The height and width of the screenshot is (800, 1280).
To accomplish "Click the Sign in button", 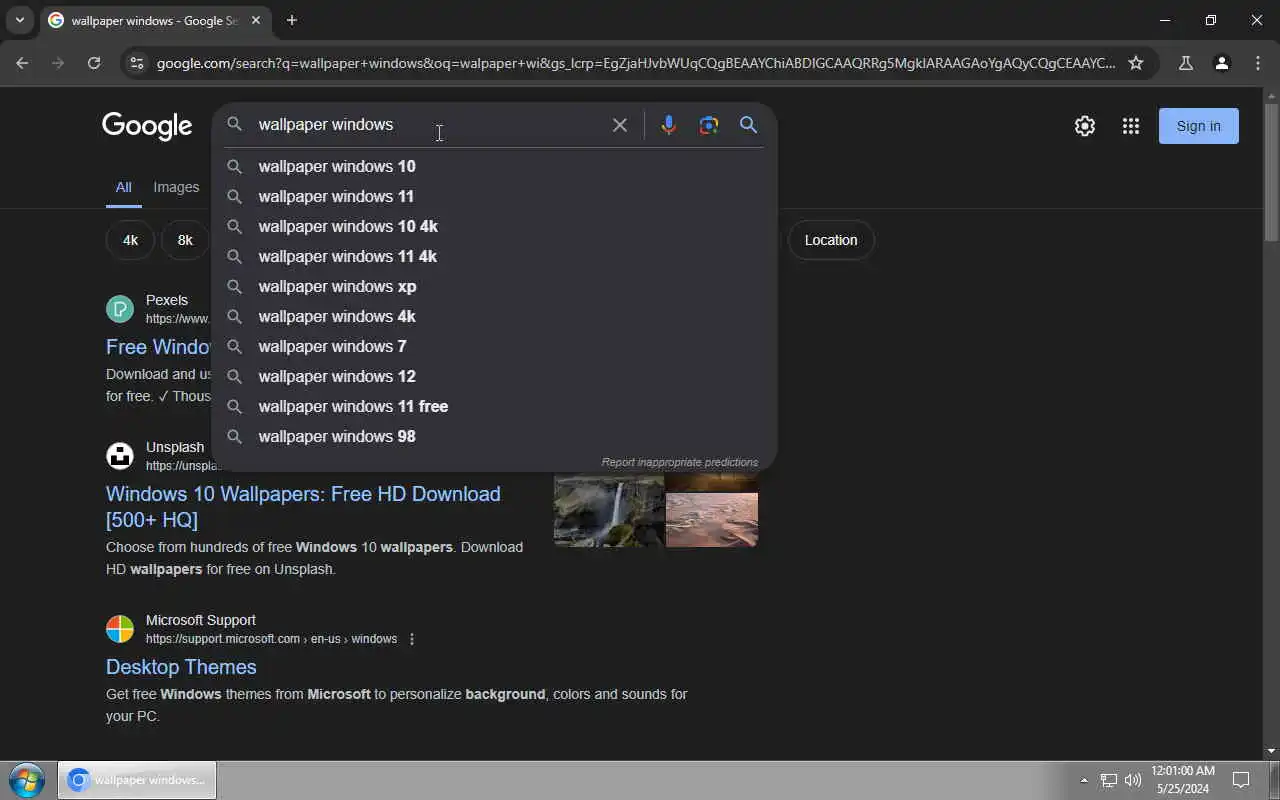I will (x=1198, y=126).
